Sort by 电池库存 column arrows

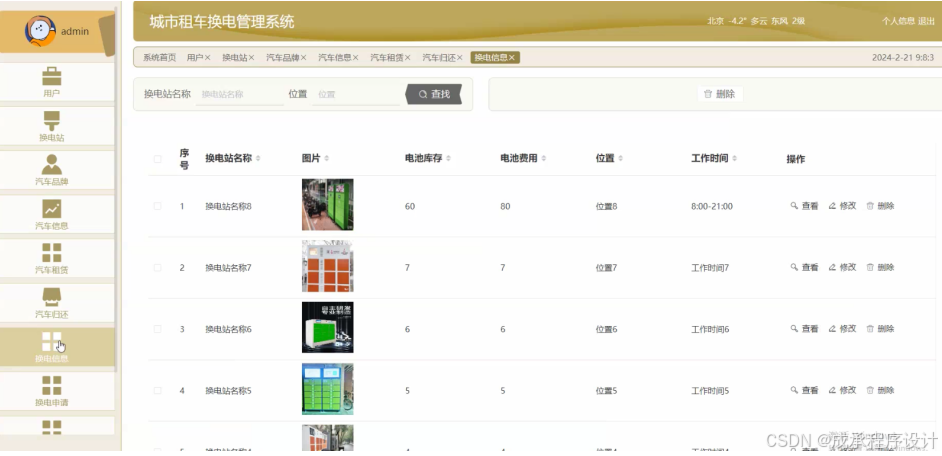449,159
